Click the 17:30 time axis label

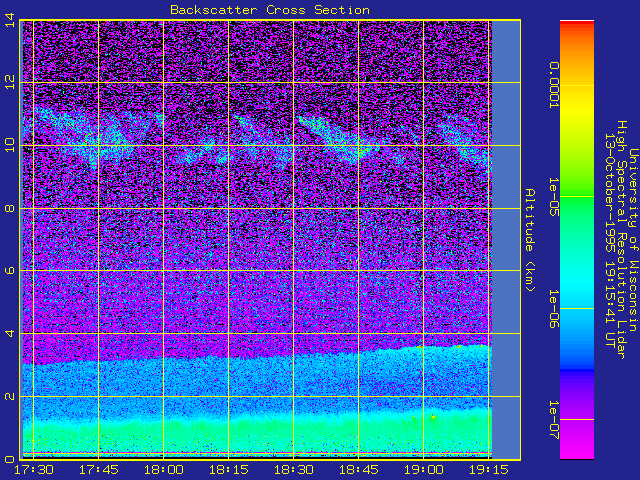click(x=33, y=470)
